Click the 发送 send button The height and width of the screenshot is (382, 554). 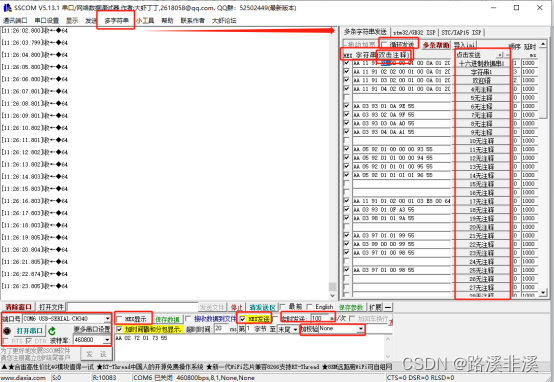click(x=96, y=354)
